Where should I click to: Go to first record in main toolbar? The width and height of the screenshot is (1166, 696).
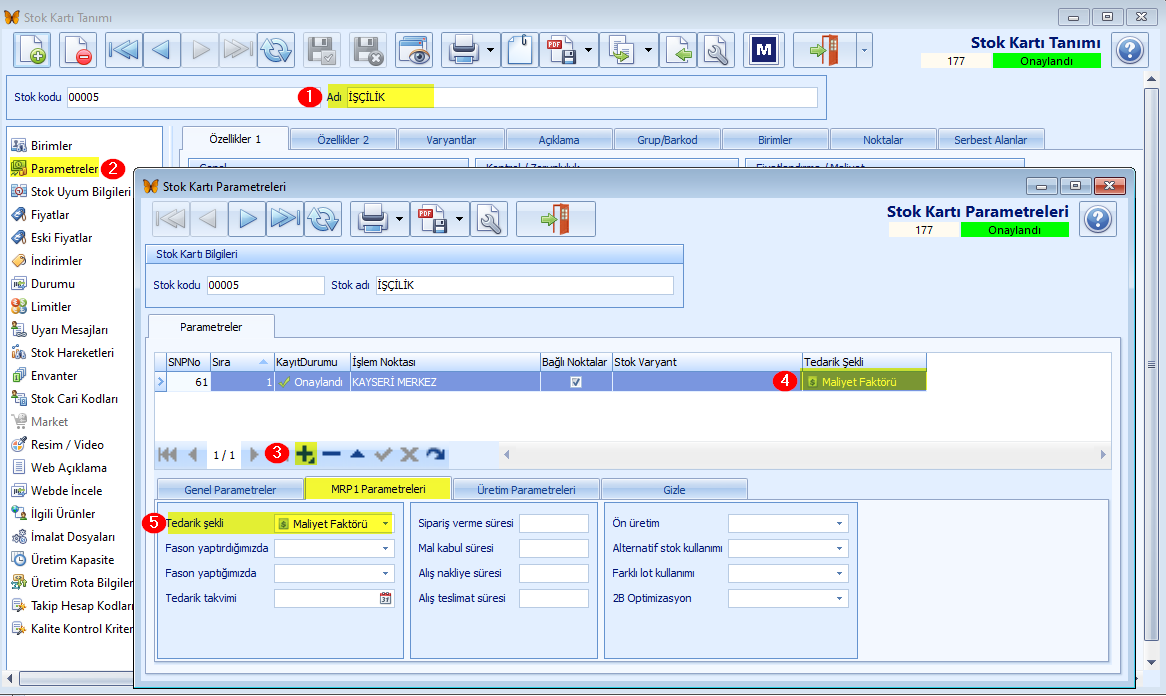(123, 50)
